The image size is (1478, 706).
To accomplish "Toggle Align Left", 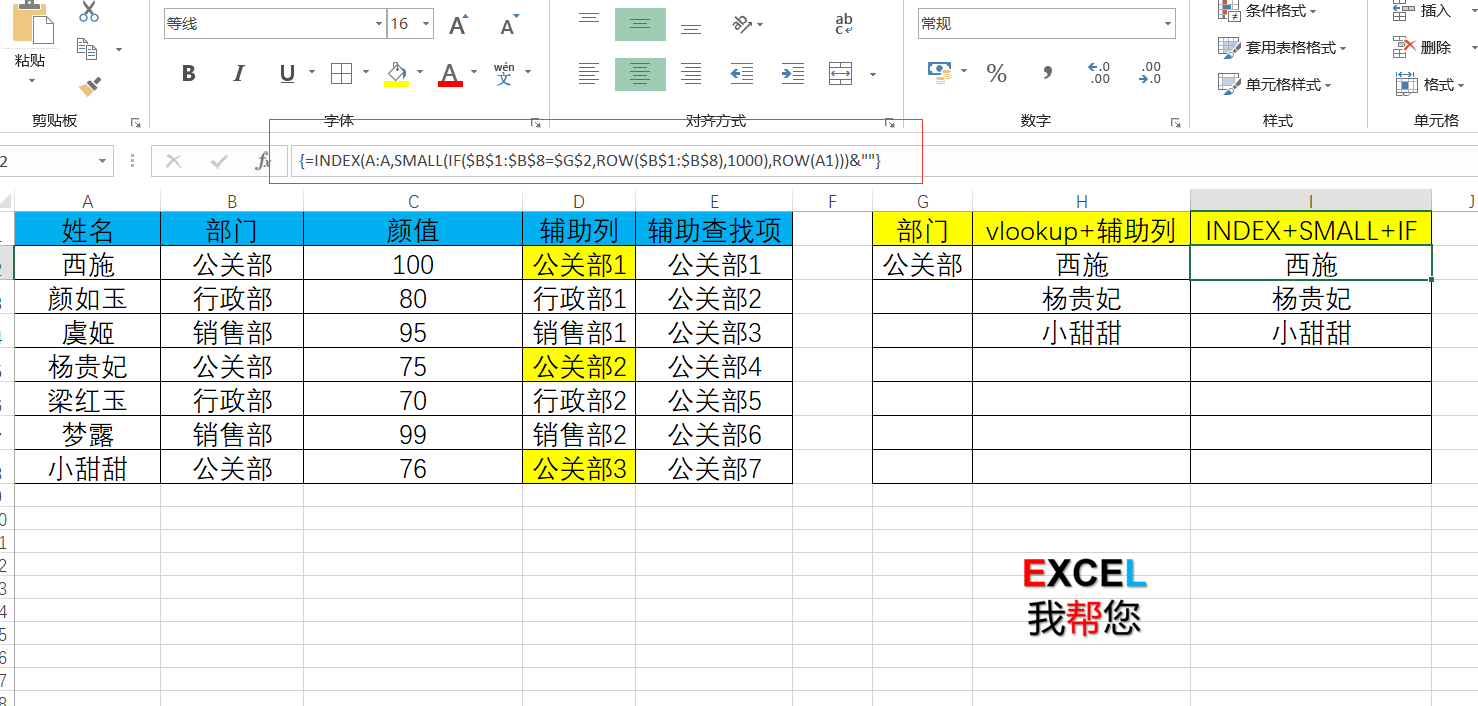I will pos(589,73).
